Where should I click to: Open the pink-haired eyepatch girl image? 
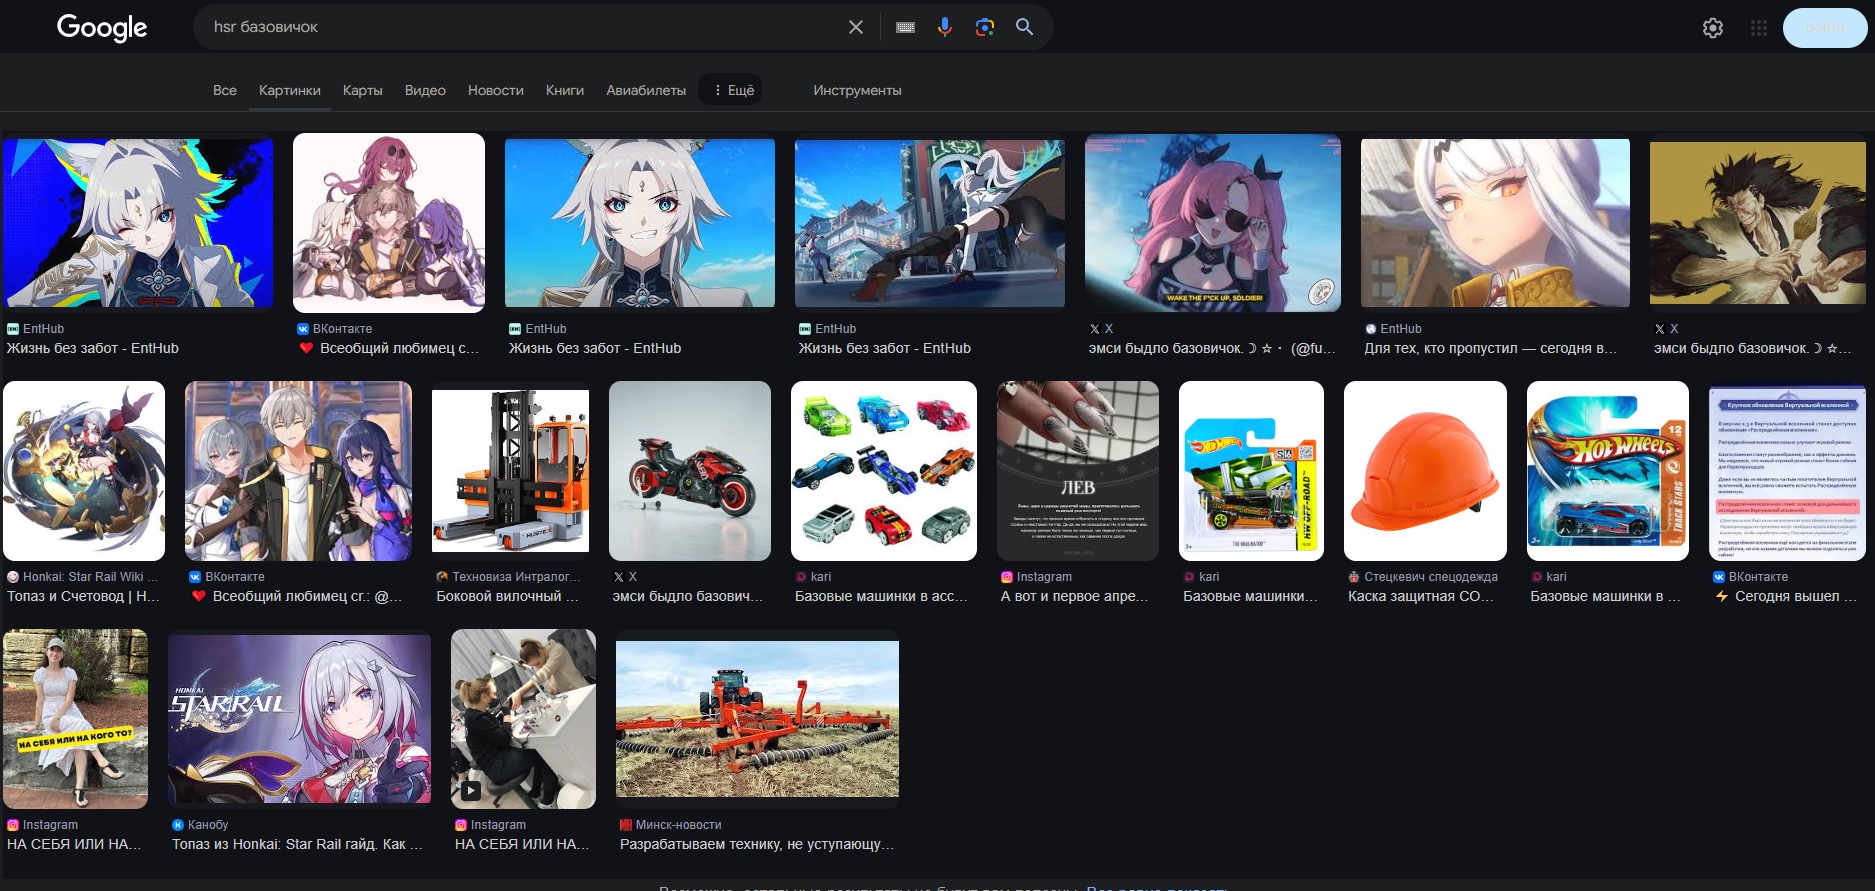pyautogui.click(x=1213, y=223)
